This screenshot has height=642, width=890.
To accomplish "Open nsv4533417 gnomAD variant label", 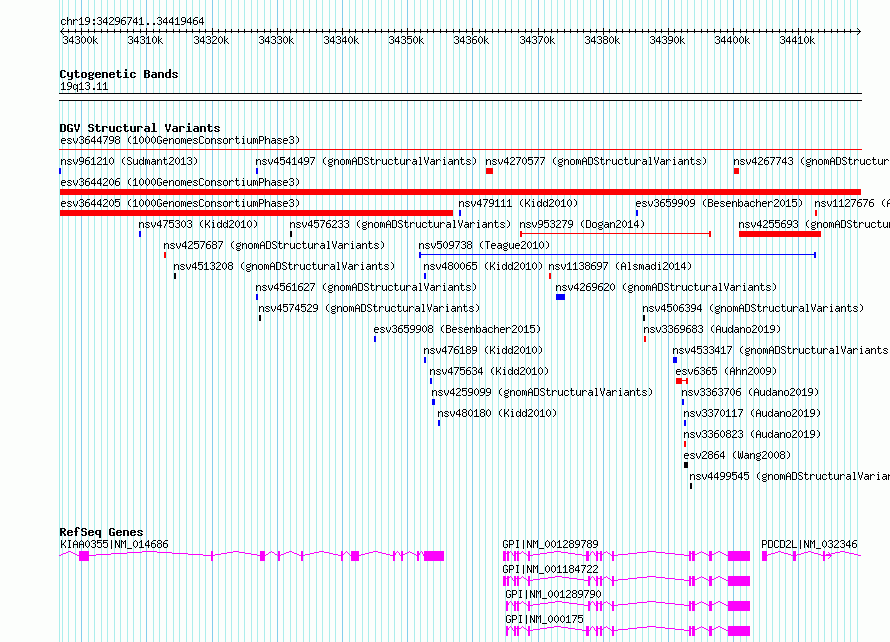I will pos(781,350).
